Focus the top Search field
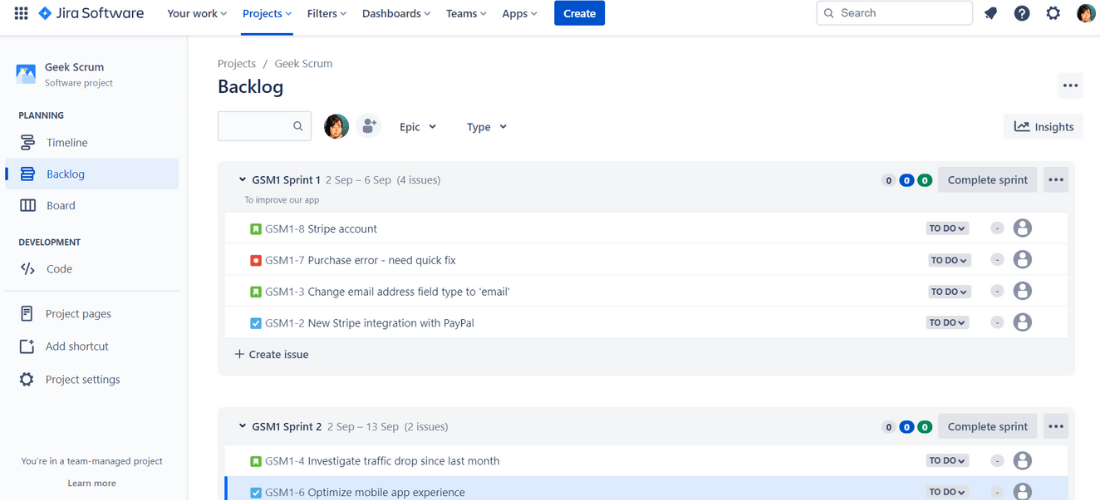1100x500 pixels. pyautogui.click(x=894, y=13)
